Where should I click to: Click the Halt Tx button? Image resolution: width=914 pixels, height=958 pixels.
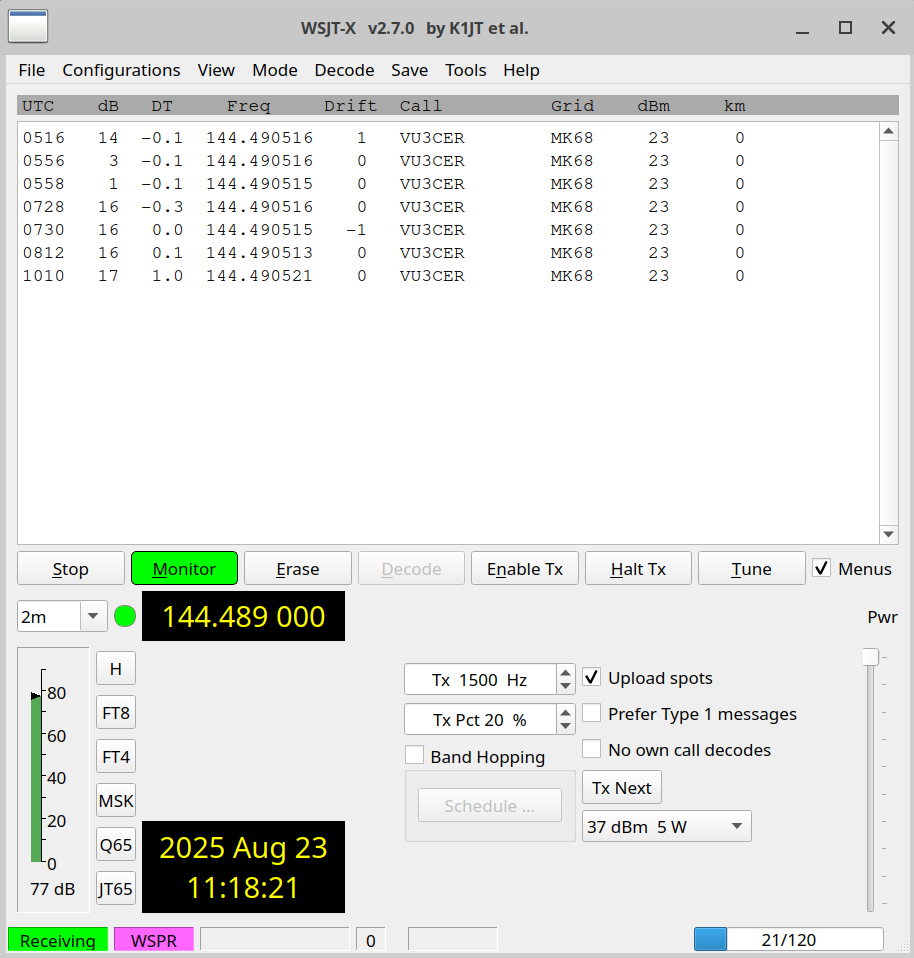pos(638,569)
